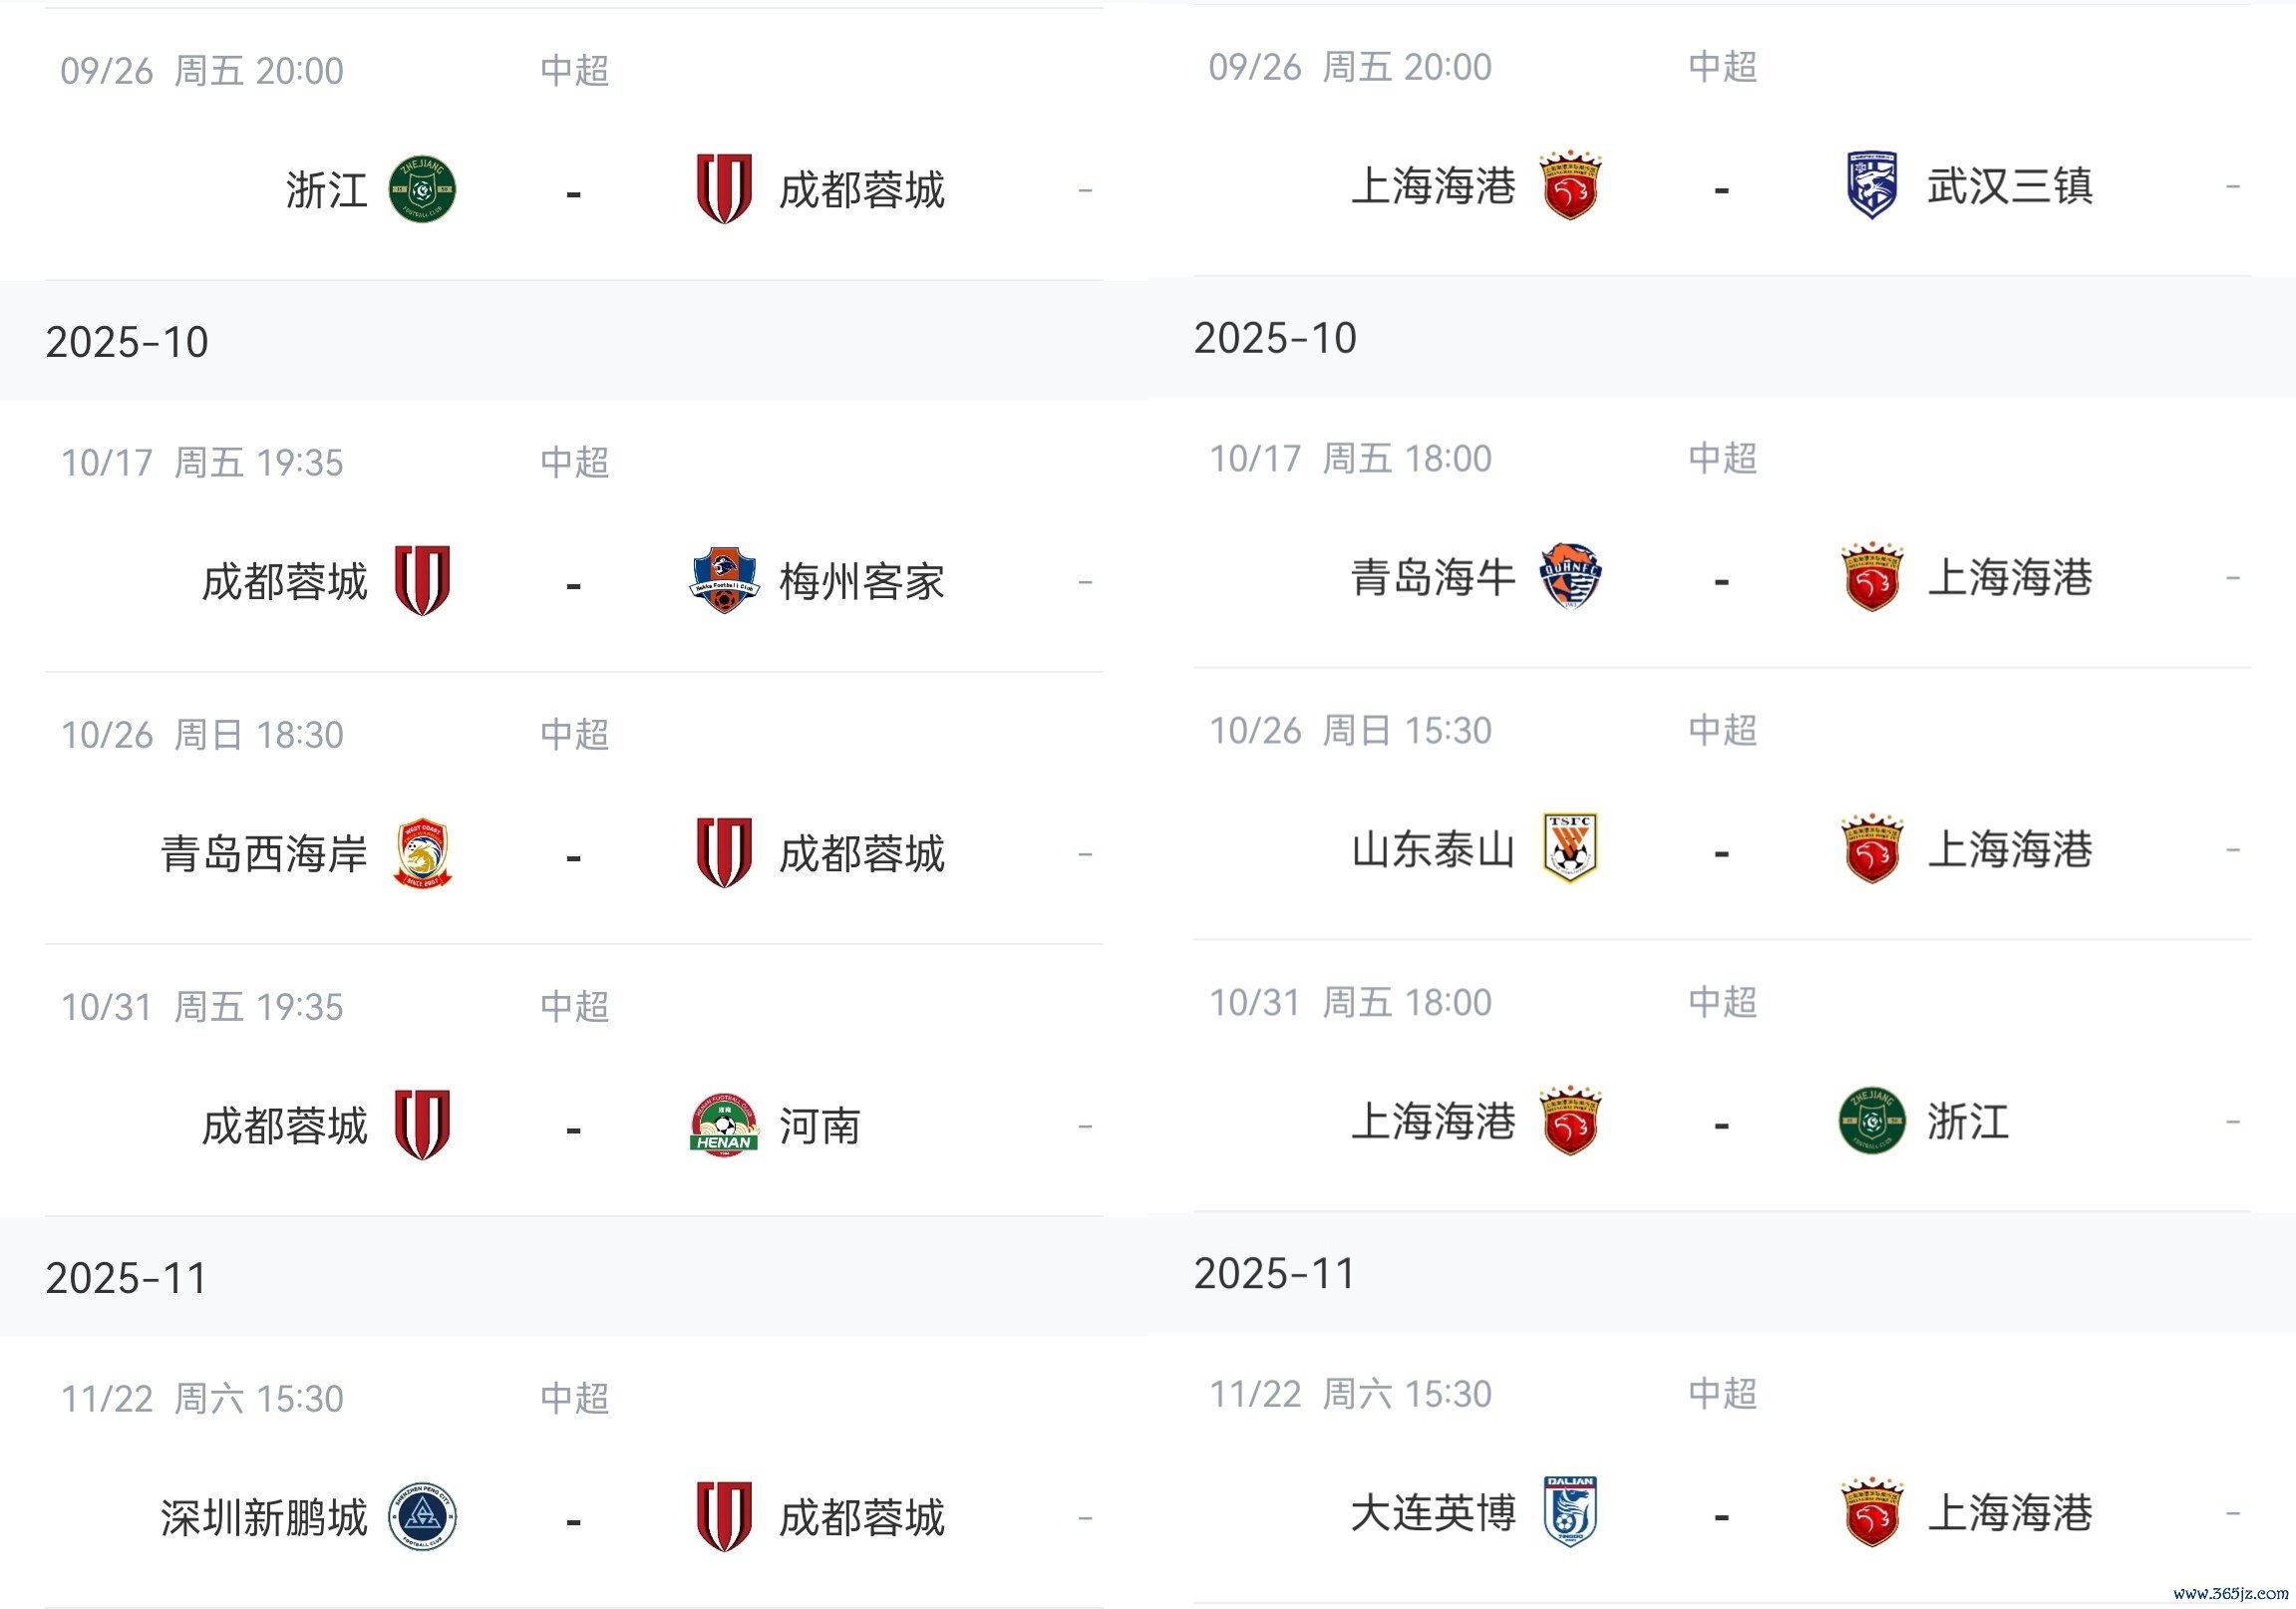Open the 梅州客家 team name link
This screenshot has height=1609, width=2296.
point(862,582)
